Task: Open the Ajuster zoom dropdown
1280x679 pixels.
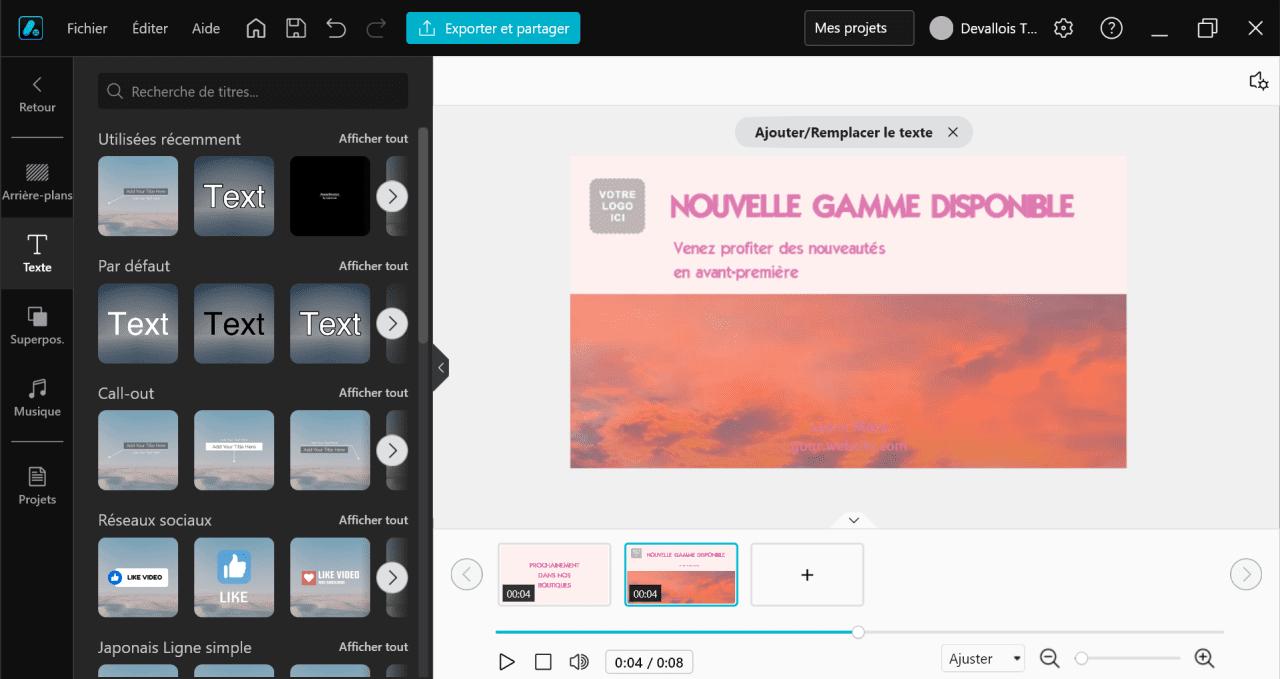Action: [983, 658]
